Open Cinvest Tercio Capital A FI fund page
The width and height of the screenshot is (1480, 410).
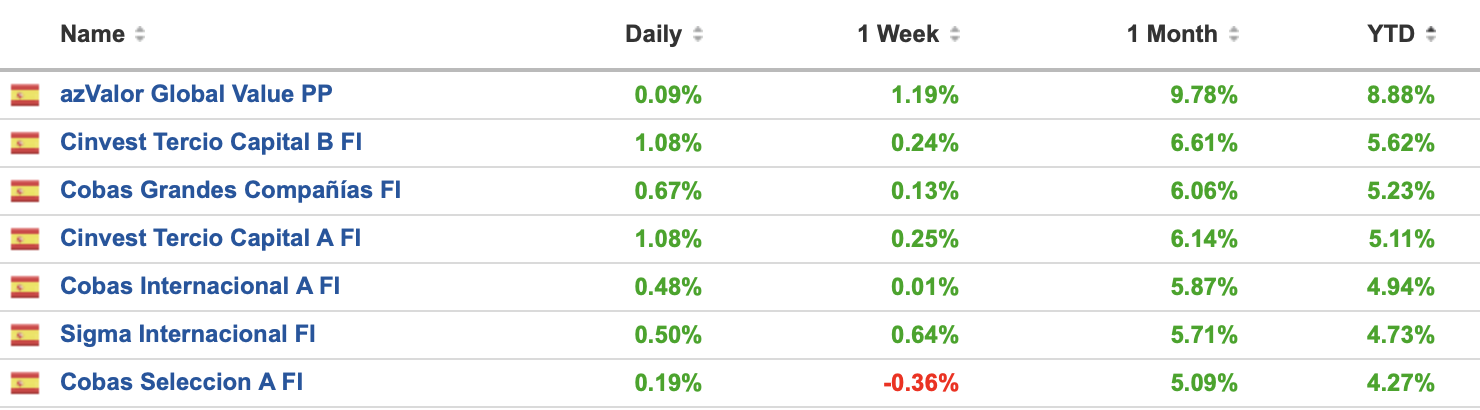211,239
